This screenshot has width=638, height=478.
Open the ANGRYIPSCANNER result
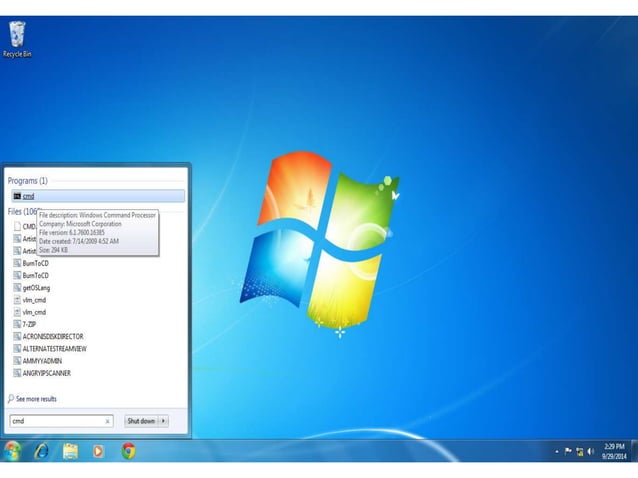click(42, 373)
